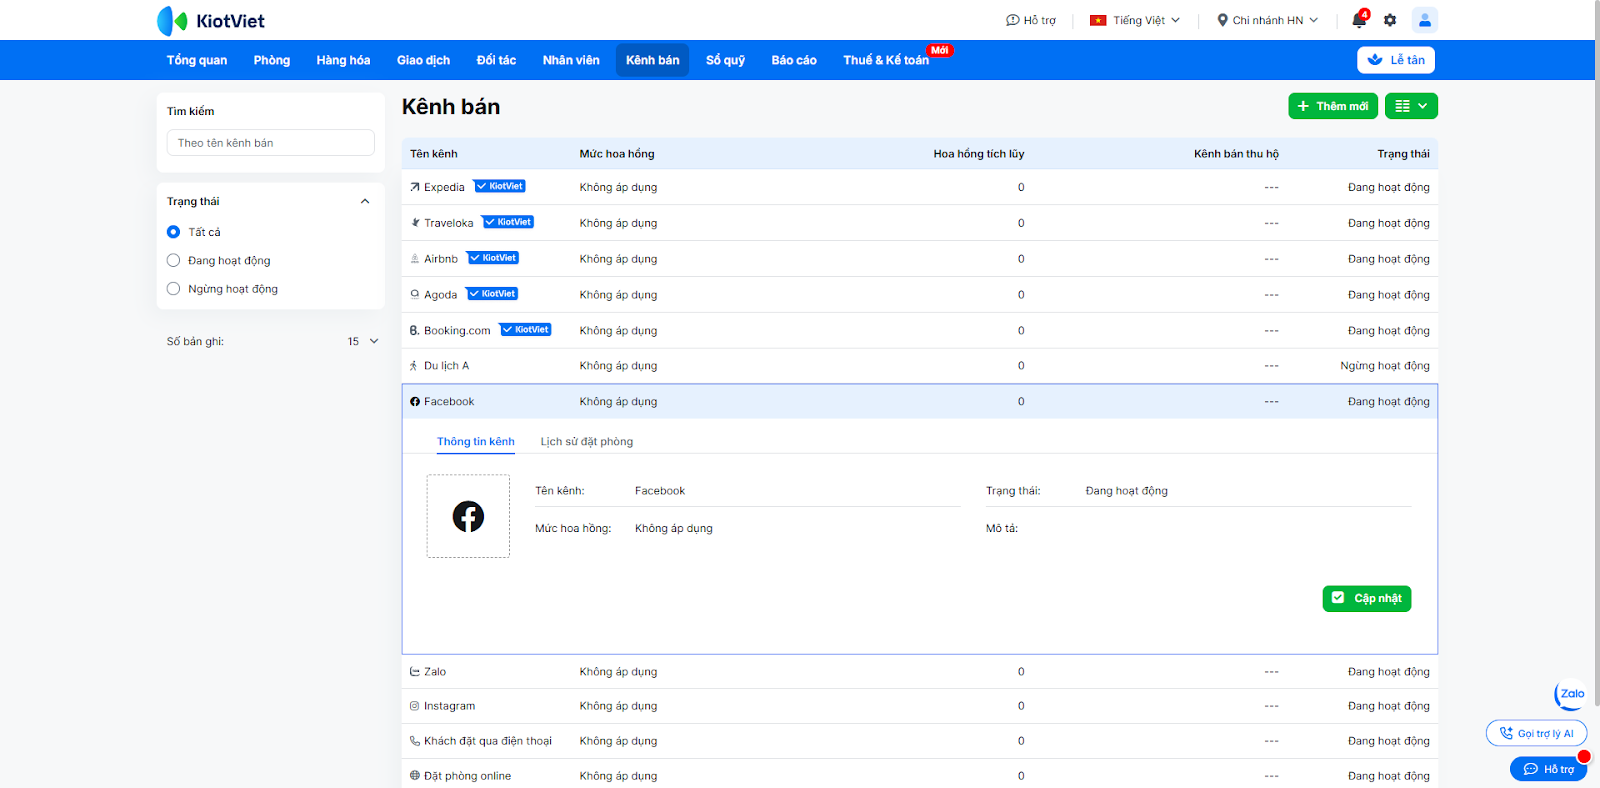Viewport: 1600px width, 788px height.
Task: Open the Số bản ghi dropdown
Action: point(363,342)
